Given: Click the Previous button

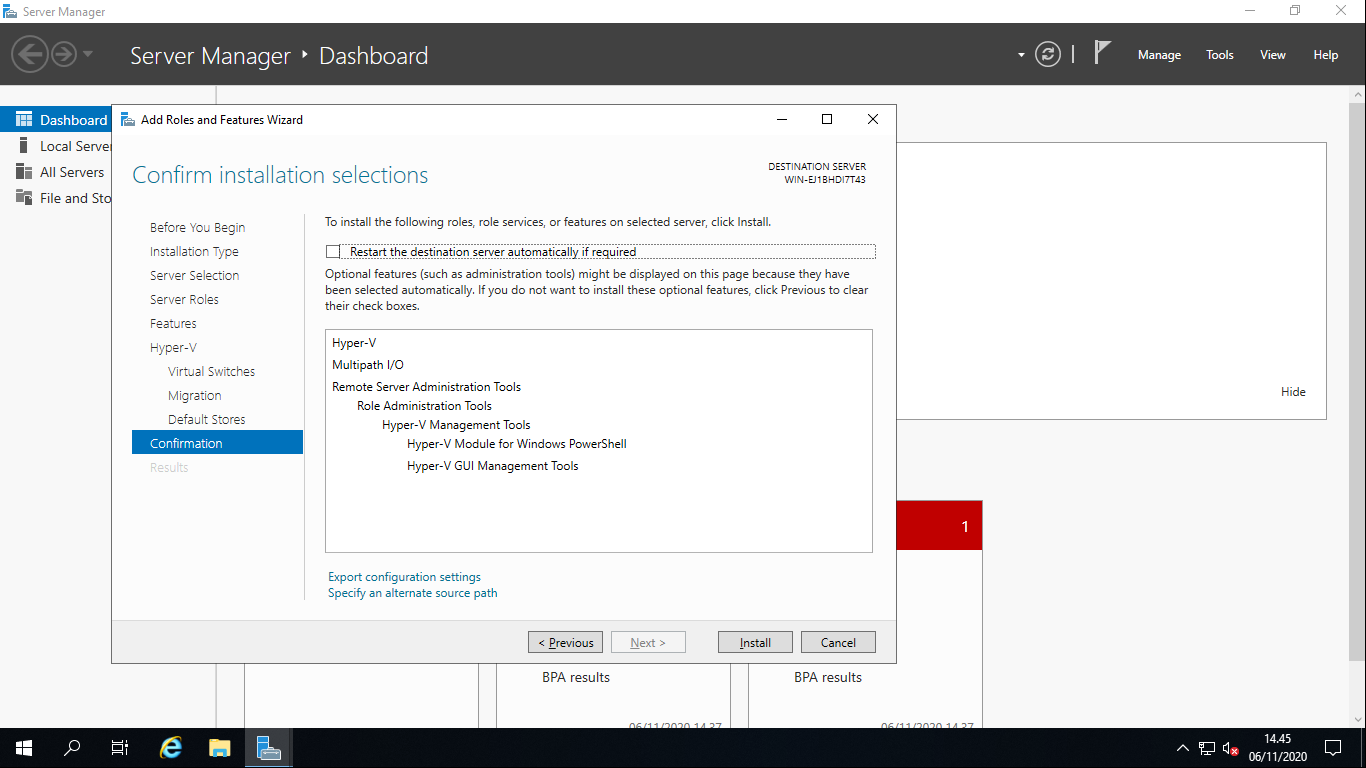Looking at the screenshot, I should tap(565, 643).
